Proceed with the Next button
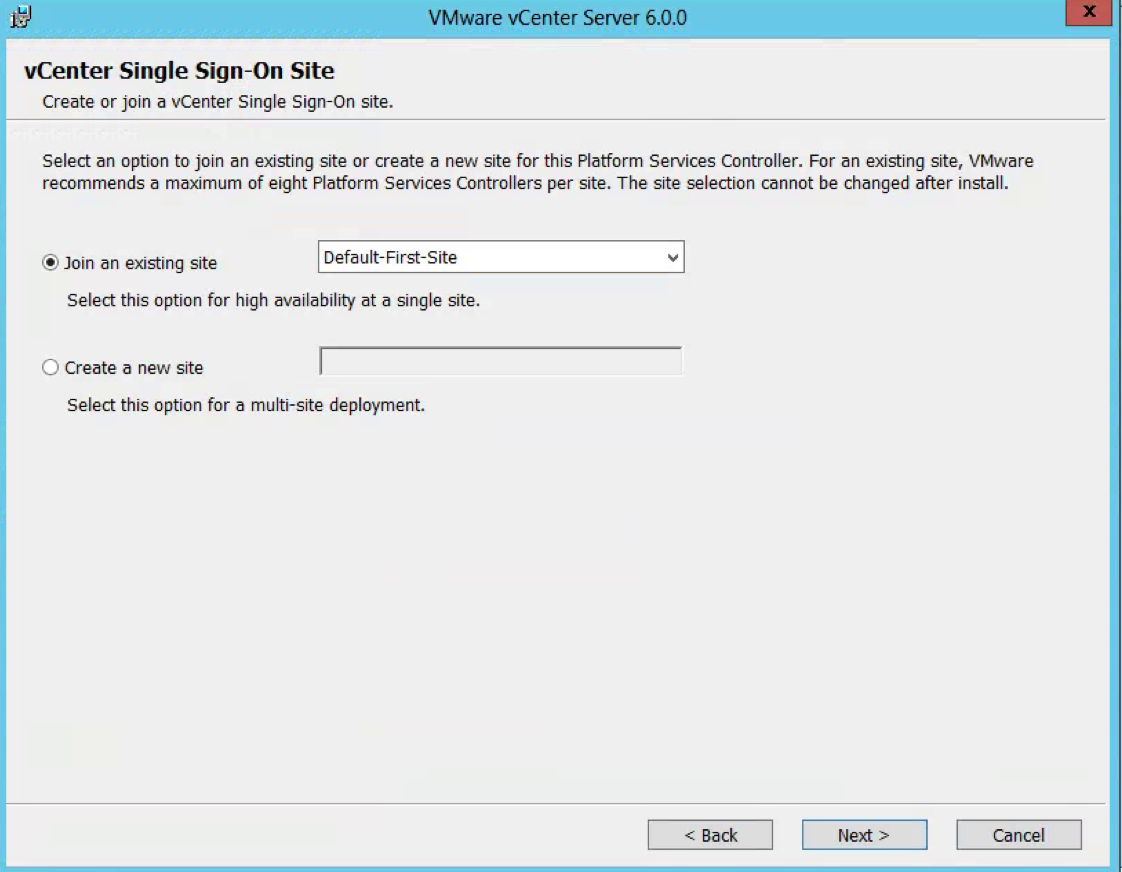 [x=864, y=835]
